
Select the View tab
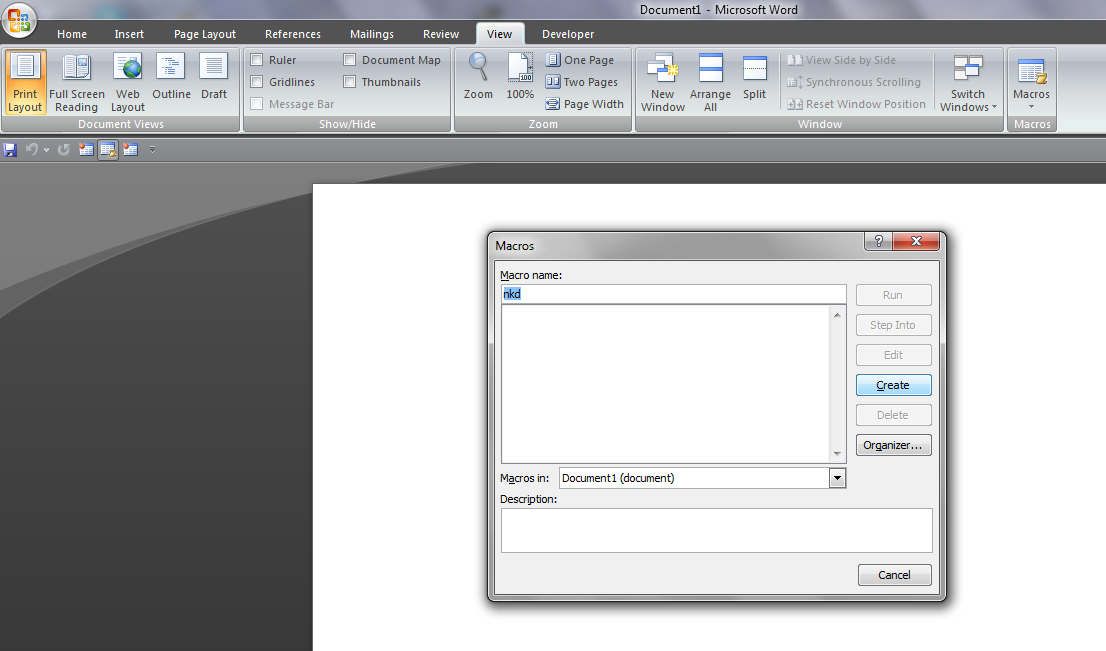point(499,34)
